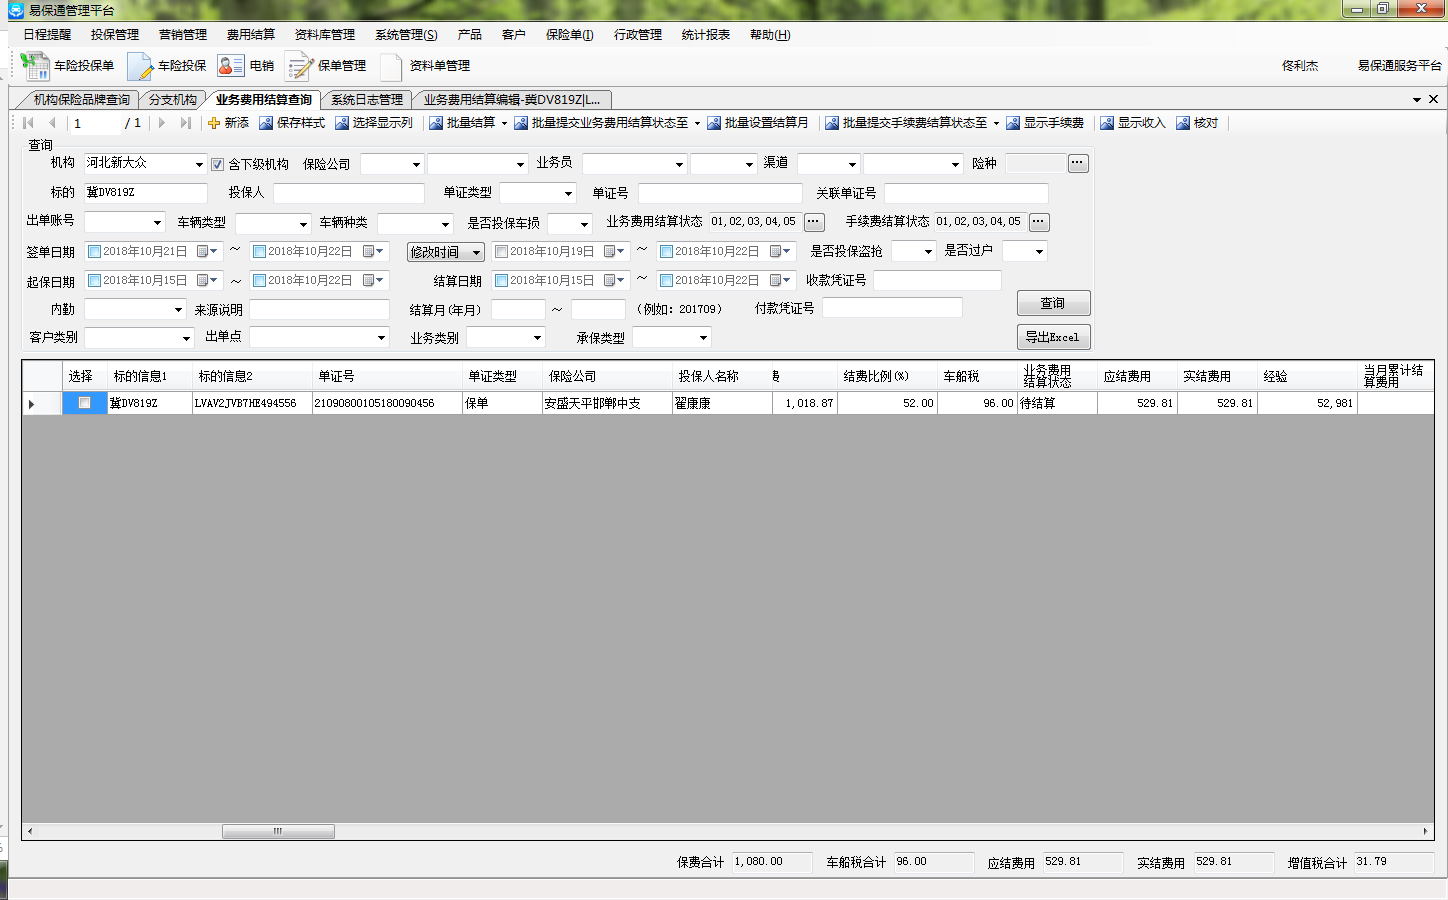Tick the 选择 checkbox for row 冀DV819Z
The height and width of the screenshot is (900, 1448).
tap(85, 403)
